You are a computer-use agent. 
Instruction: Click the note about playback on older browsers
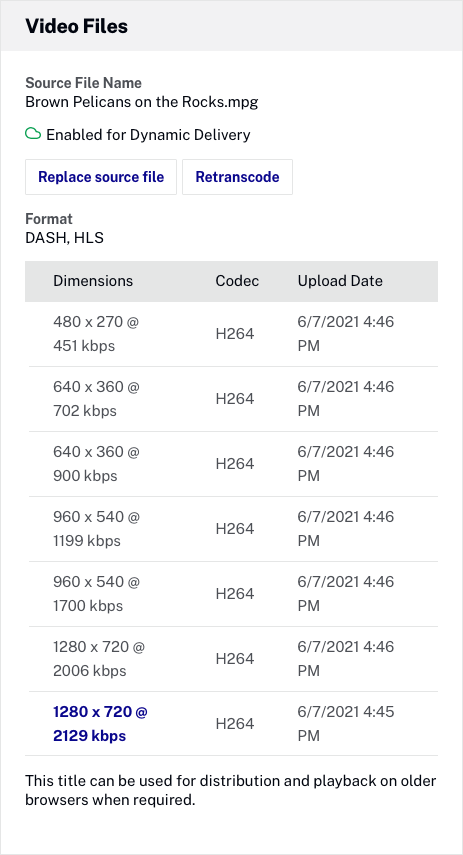[231, 791]
